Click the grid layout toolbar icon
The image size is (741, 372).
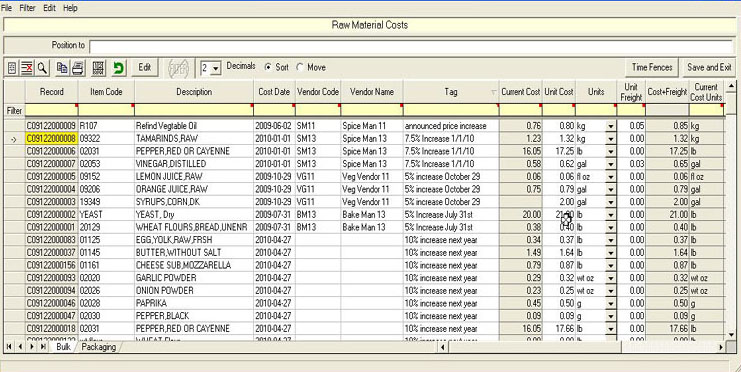point(98,68)
